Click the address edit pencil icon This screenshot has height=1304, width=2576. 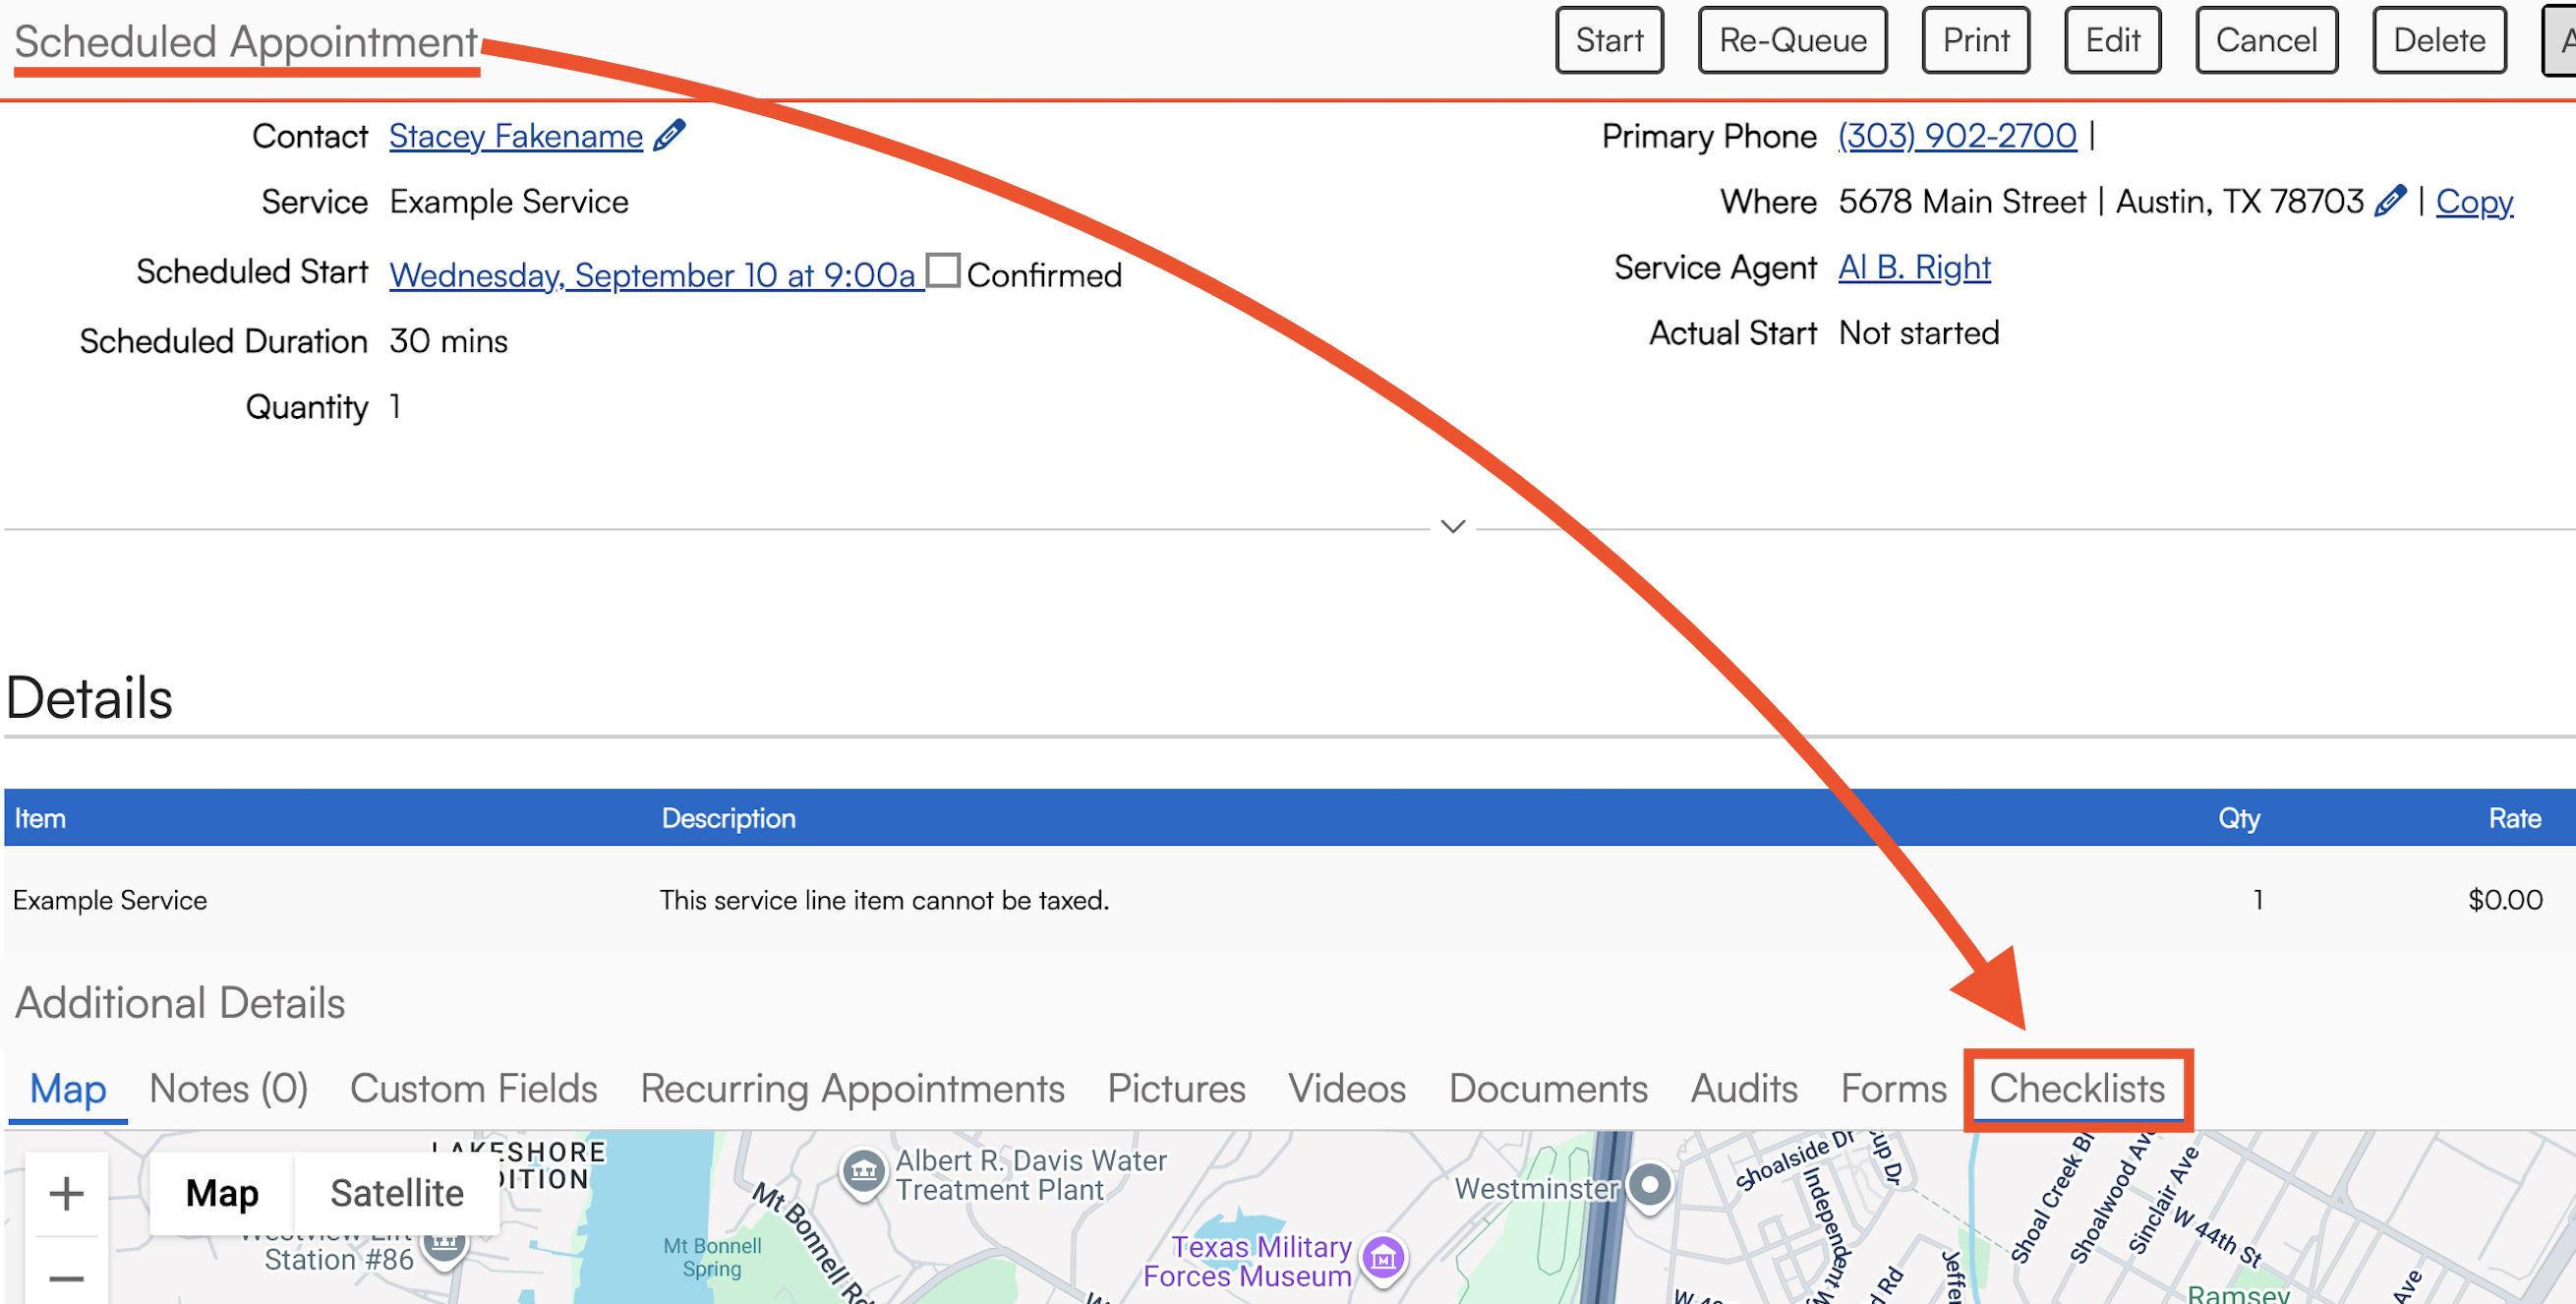(2389, 201)
